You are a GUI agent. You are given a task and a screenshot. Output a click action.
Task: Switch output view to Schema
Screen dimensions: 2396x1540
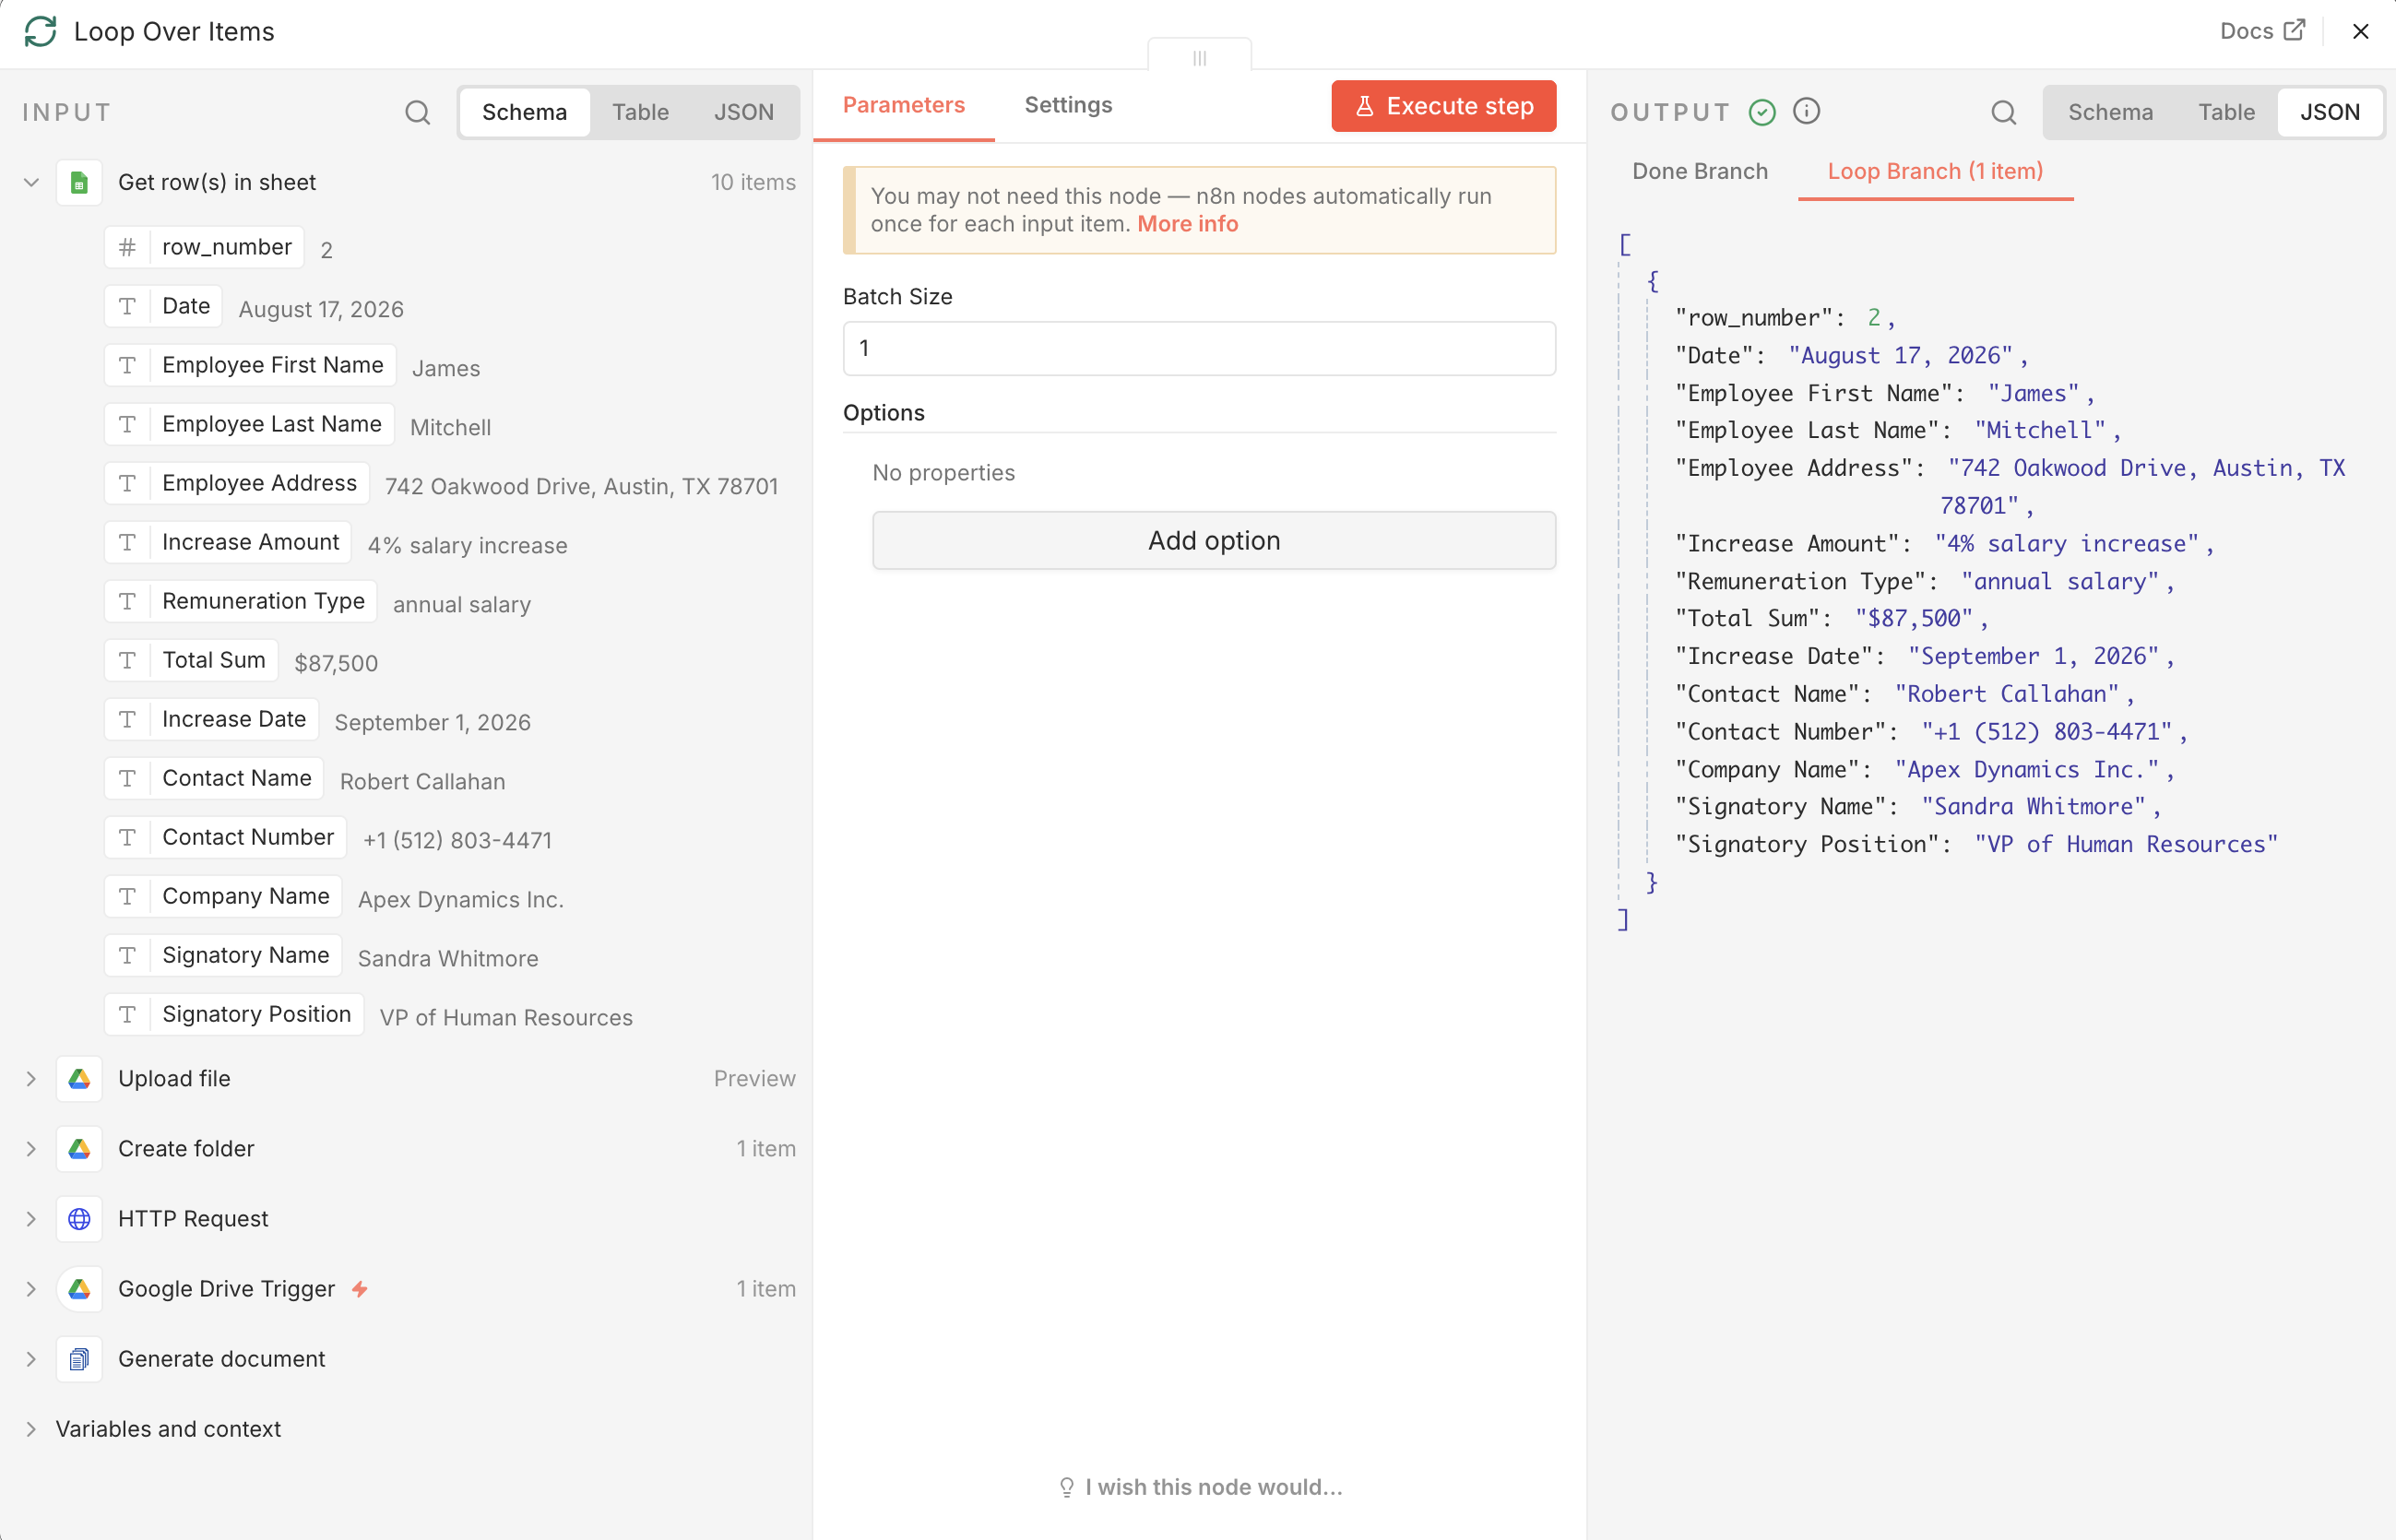[2110, 112]
